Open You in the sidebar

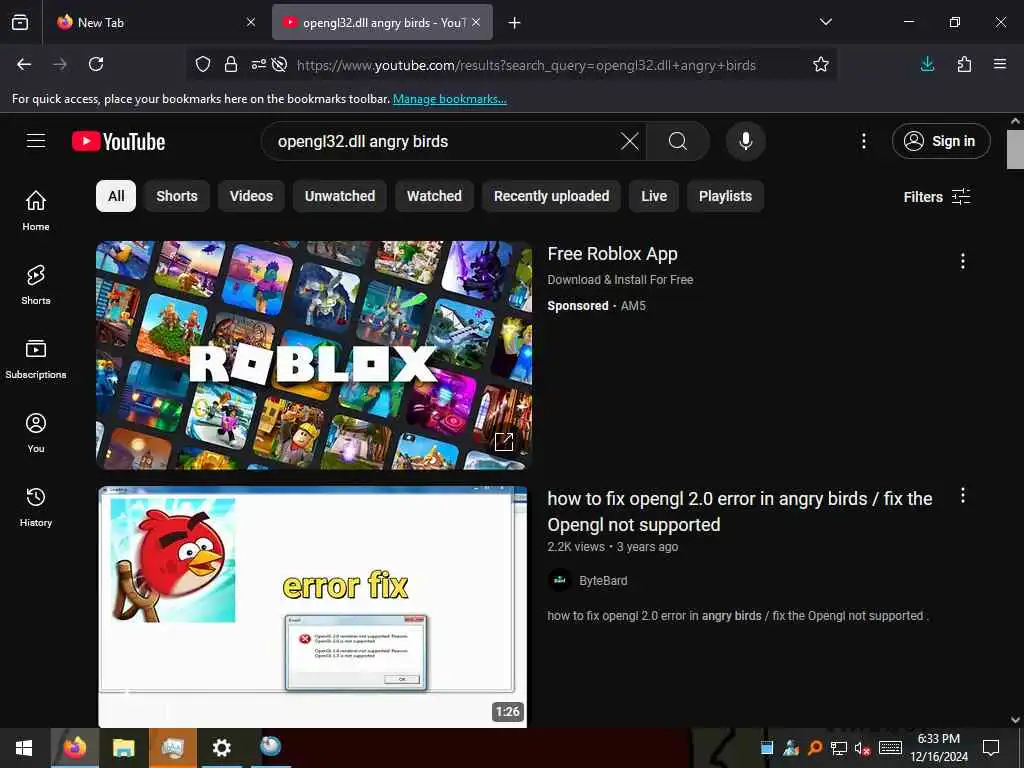36,432
